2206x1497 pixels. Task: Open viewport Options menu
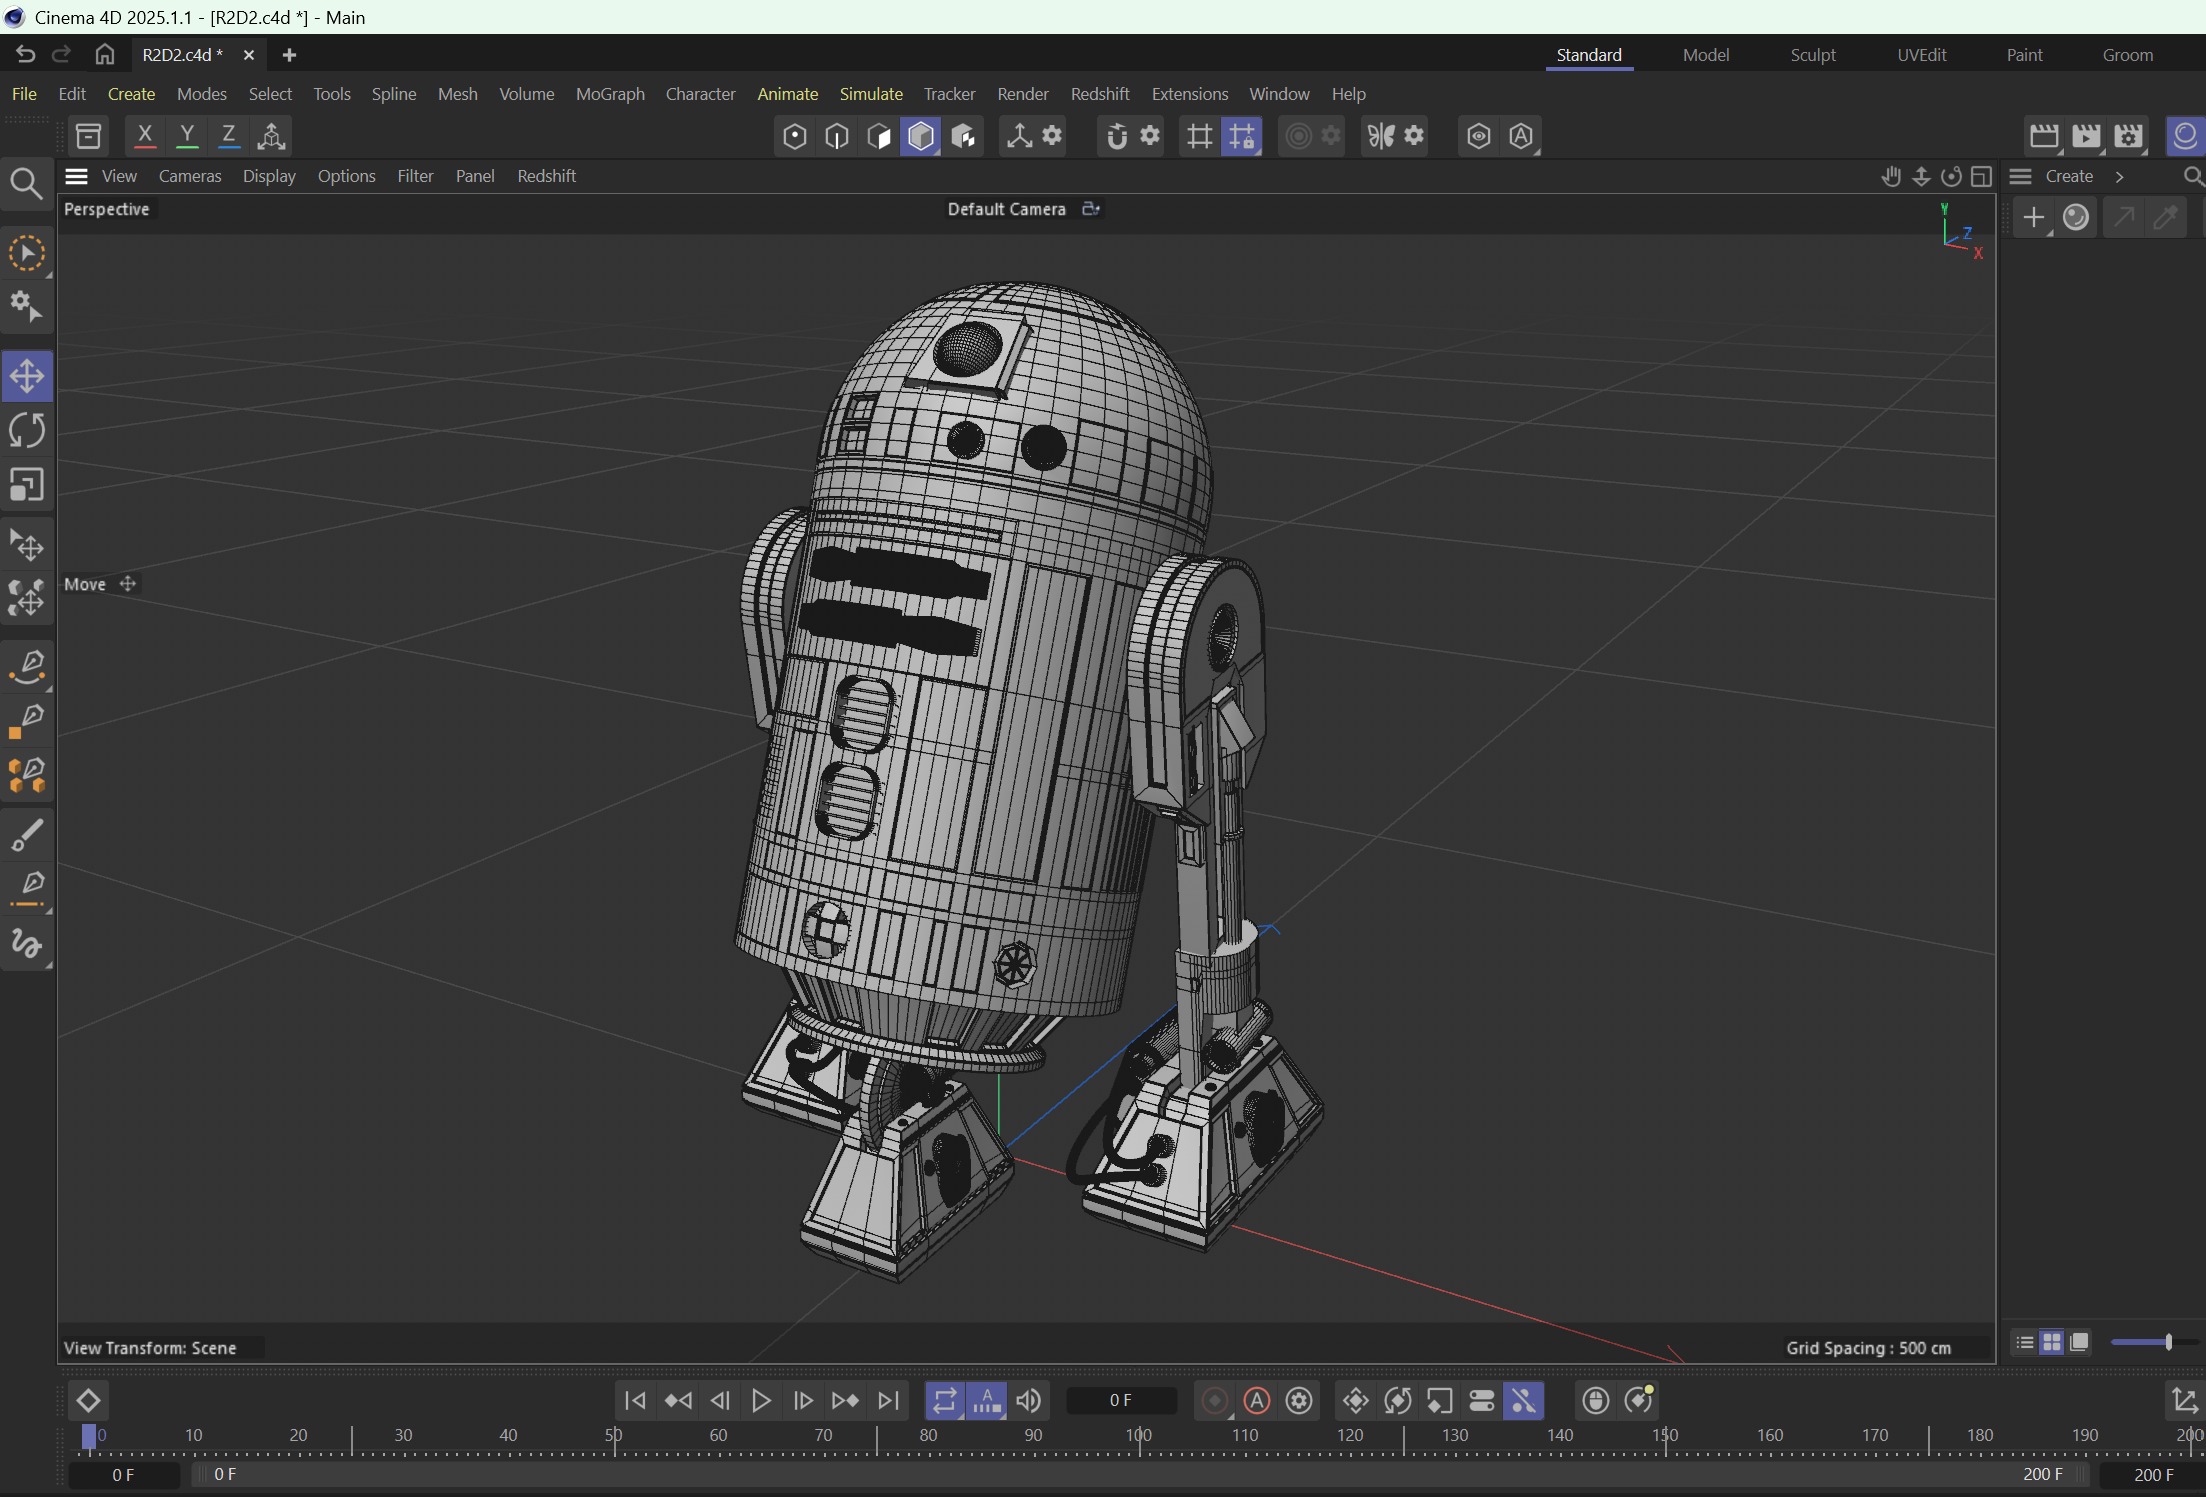tap(346, 176)
